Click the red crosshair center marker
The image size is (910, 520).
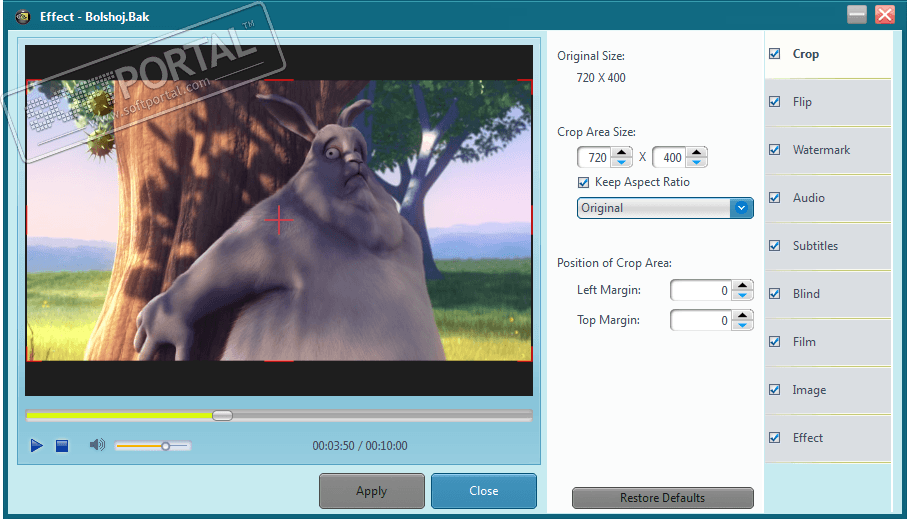tap(279, 220)
